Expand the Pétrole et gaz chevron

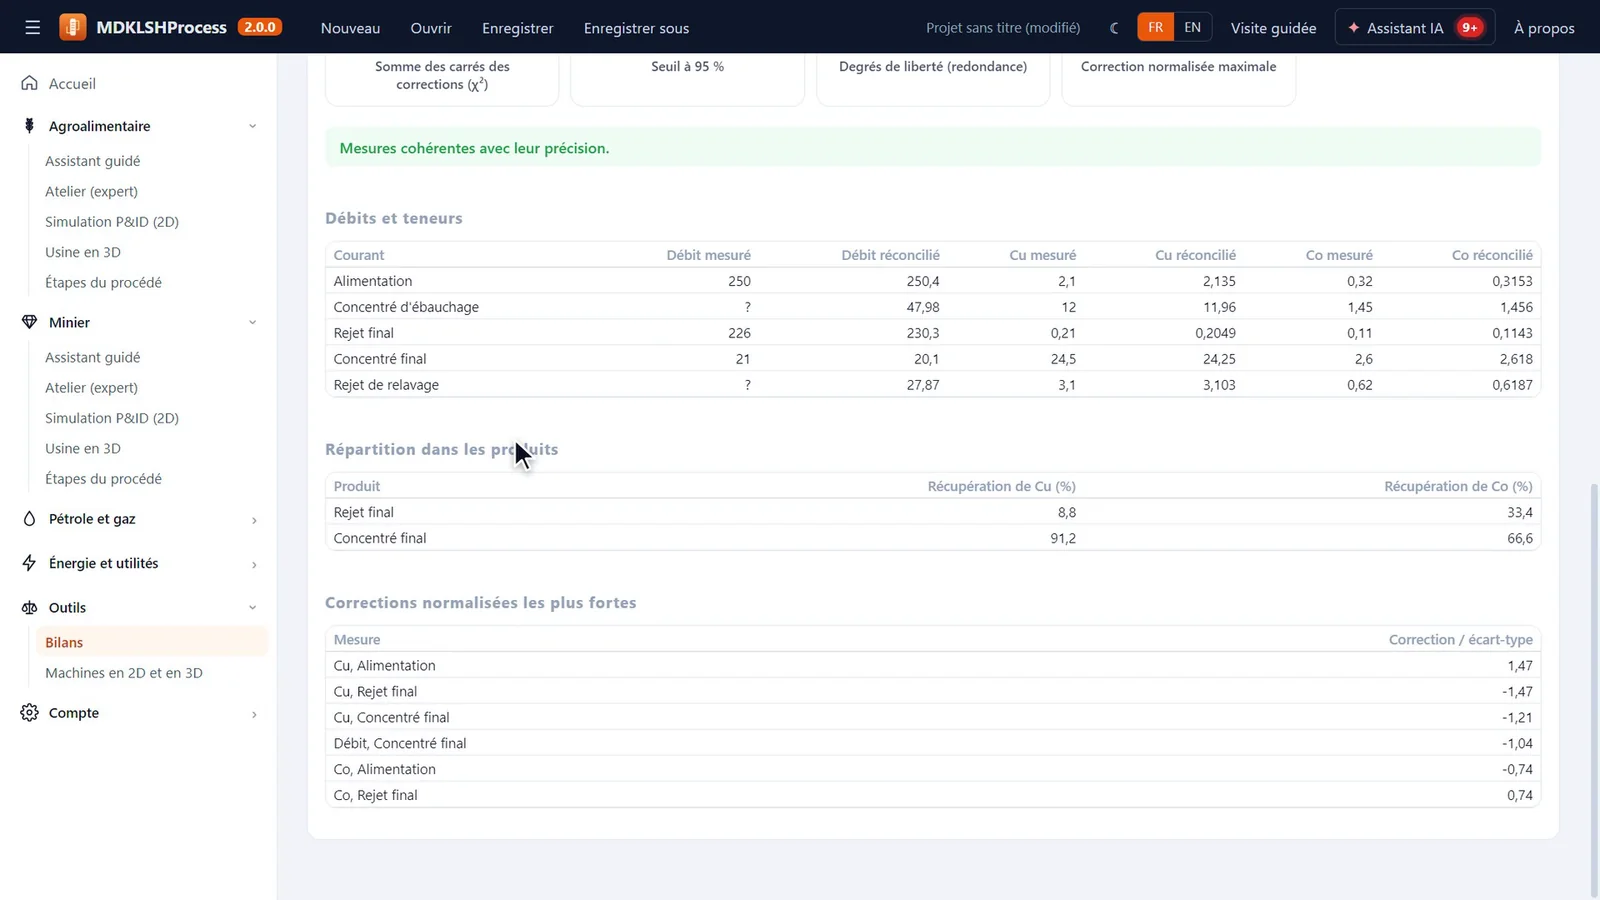tap(253, 520)
